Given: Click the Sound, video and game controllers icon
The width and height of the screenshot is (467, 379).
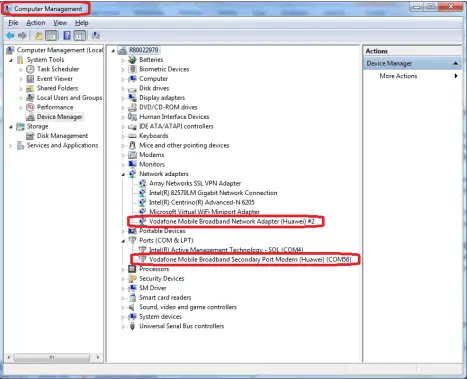Looking at the screenshot, I should [132, 307].
